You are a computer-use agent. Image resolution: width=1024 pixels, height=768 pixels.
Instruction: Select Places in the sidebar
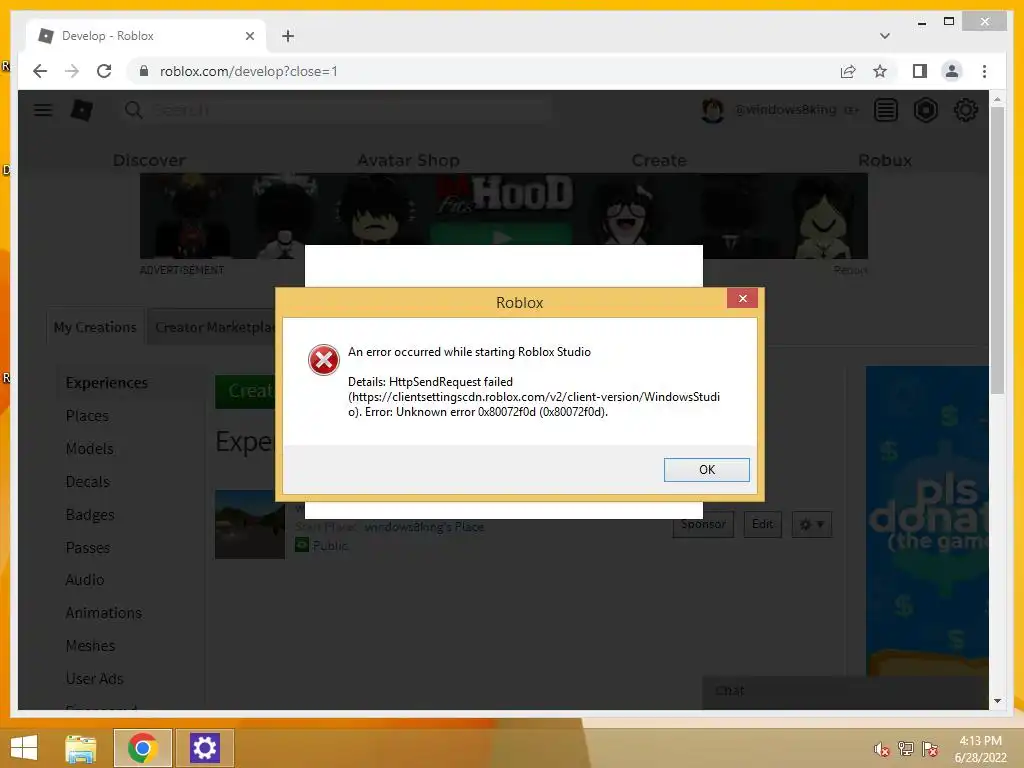click(x=87, y=415)
